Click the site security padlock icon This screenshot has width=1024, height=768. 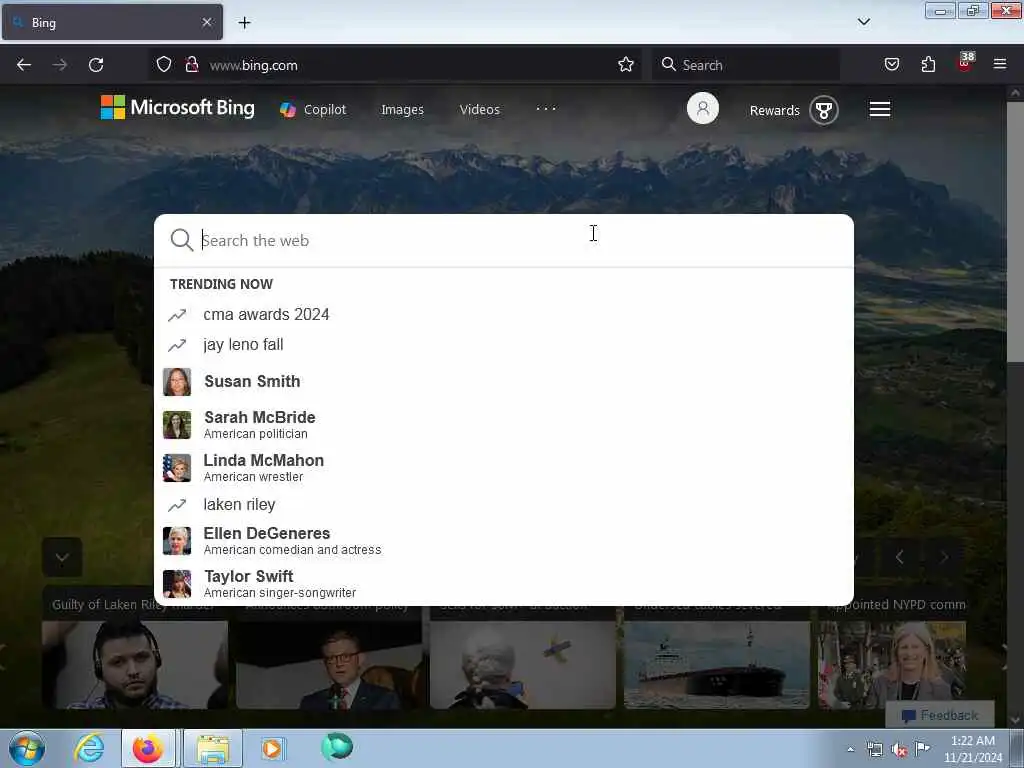click(191, 65)
